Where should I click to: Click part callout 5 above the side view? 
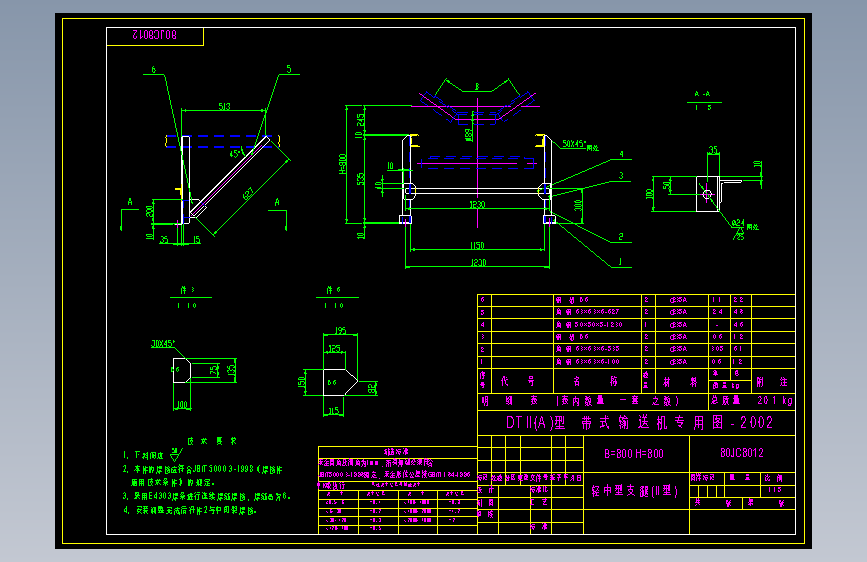(289, 69)
